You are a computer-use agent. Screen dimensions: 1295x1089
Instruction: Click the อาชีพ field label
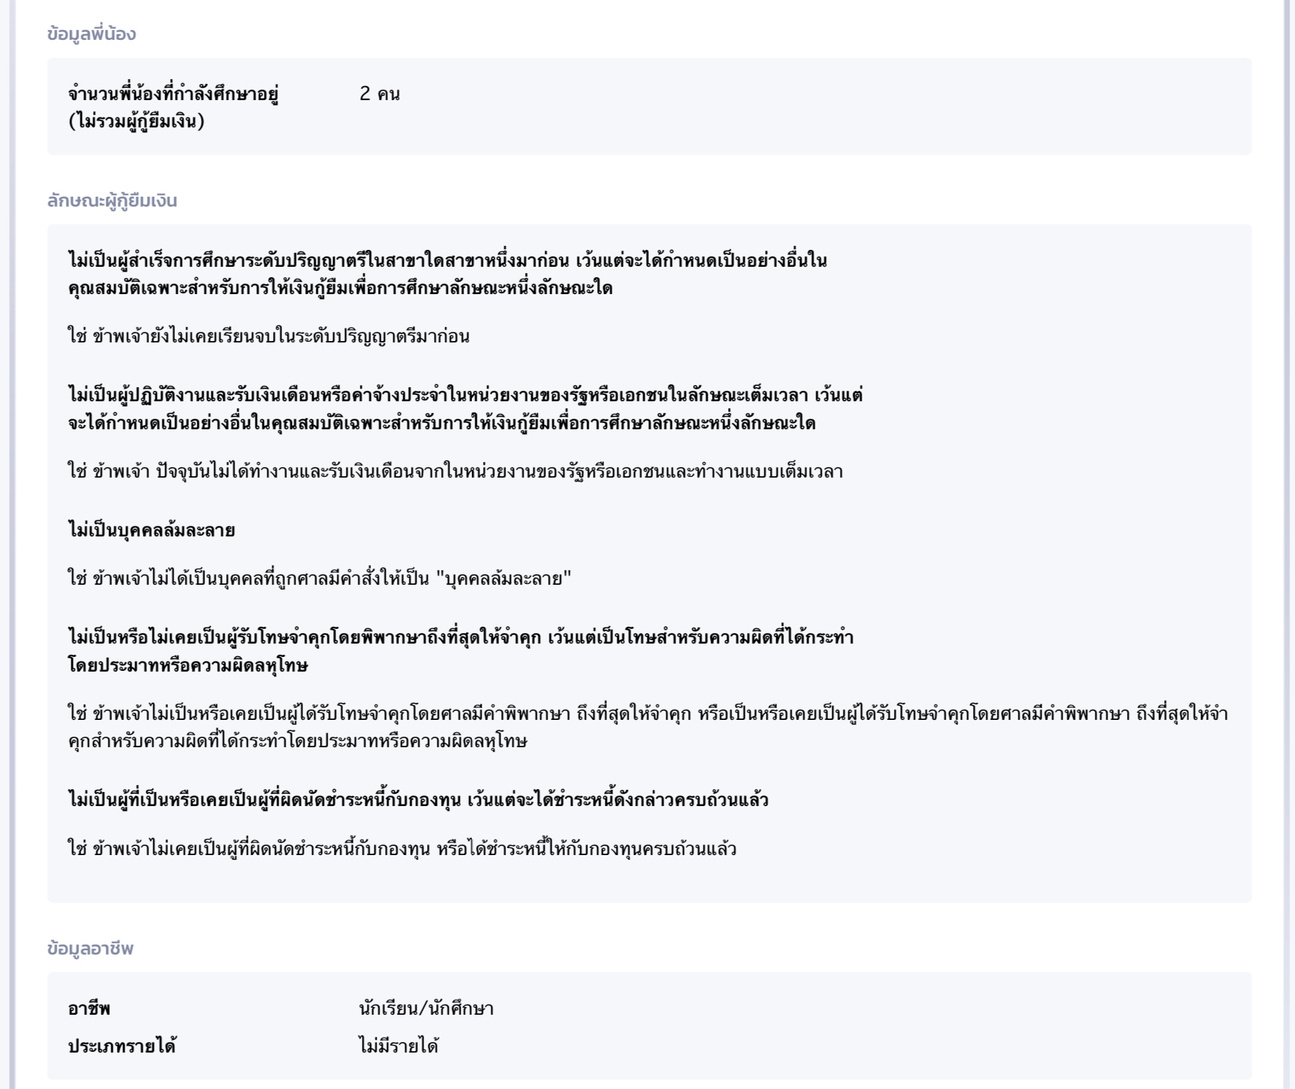[x=89, y=1008]
